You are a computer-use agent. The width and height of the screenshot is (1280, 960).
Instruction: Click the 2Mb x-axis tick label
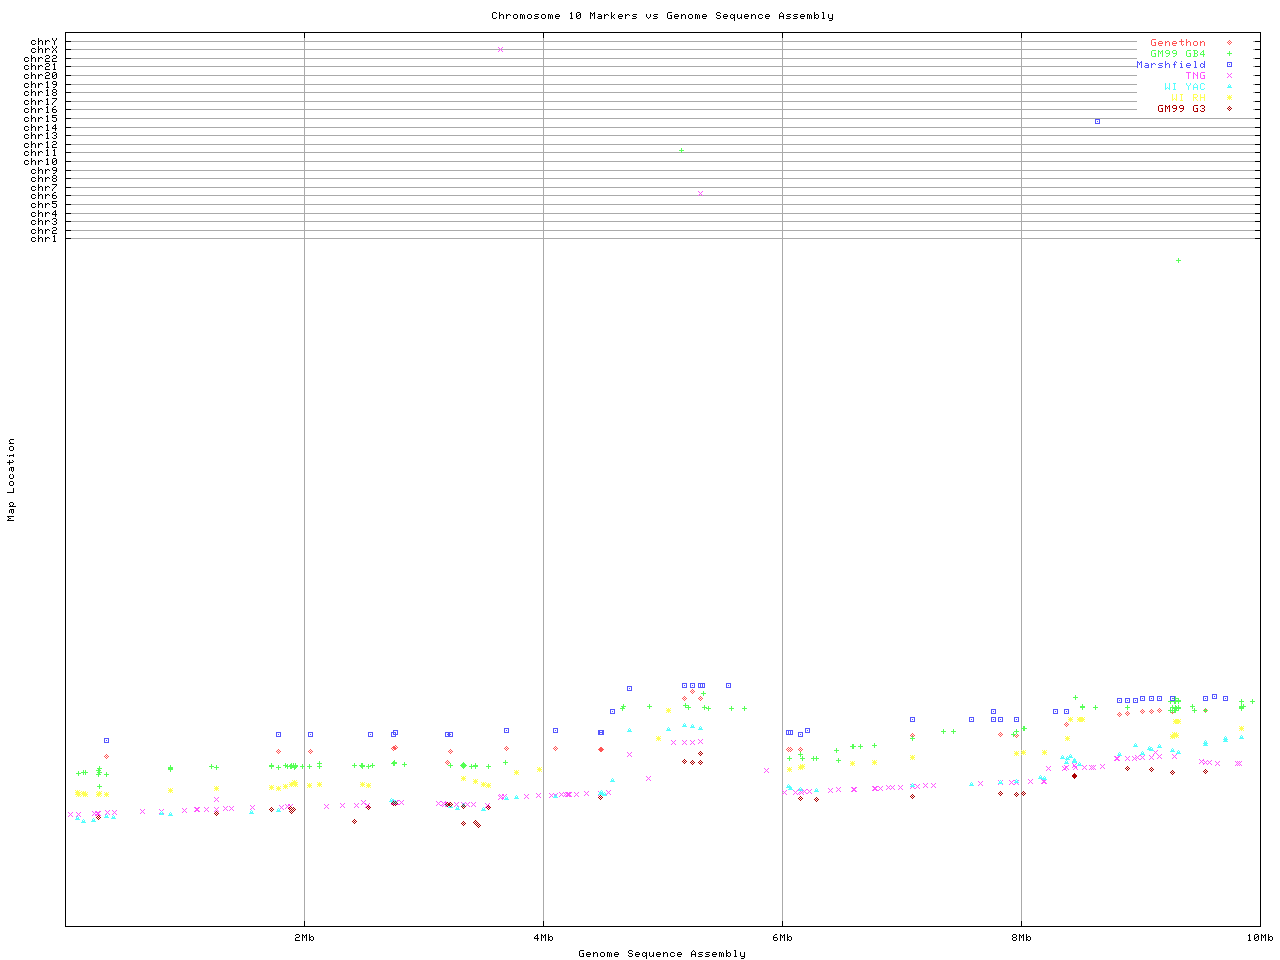coord(304,938)
